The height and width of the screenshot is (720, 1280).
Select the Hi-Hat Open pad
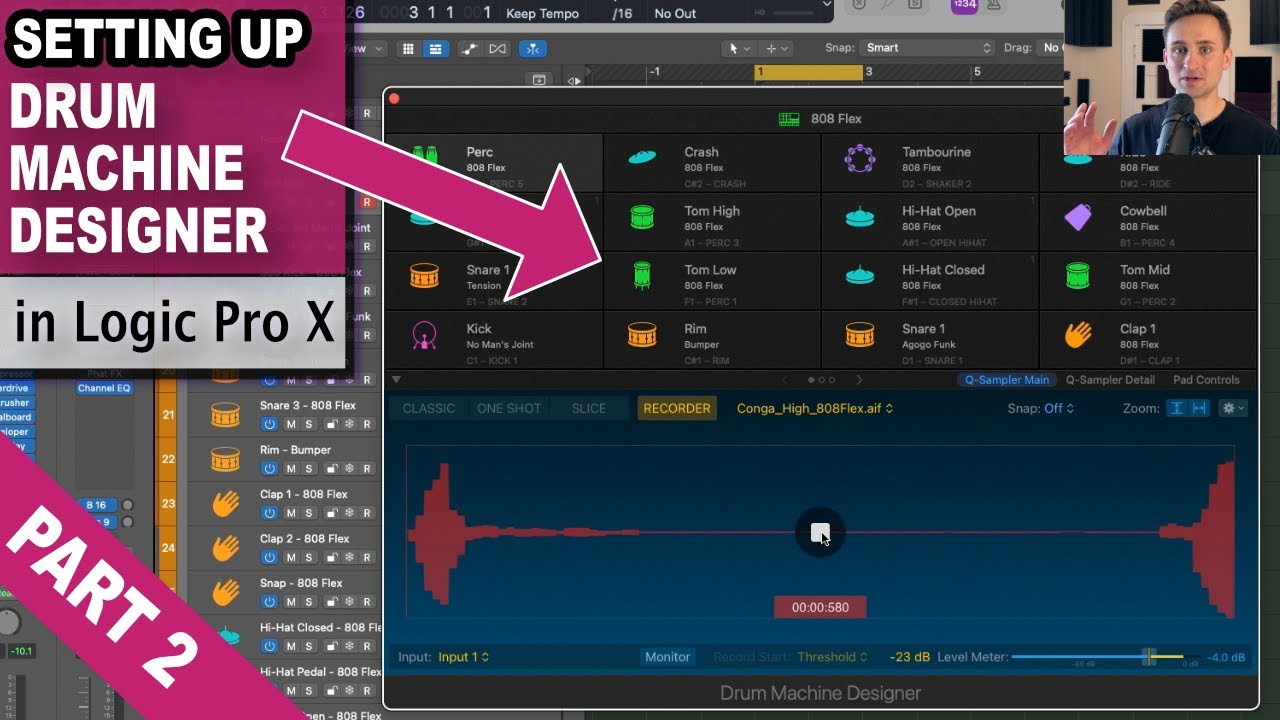pyautogui.click(x=930, y=223)
